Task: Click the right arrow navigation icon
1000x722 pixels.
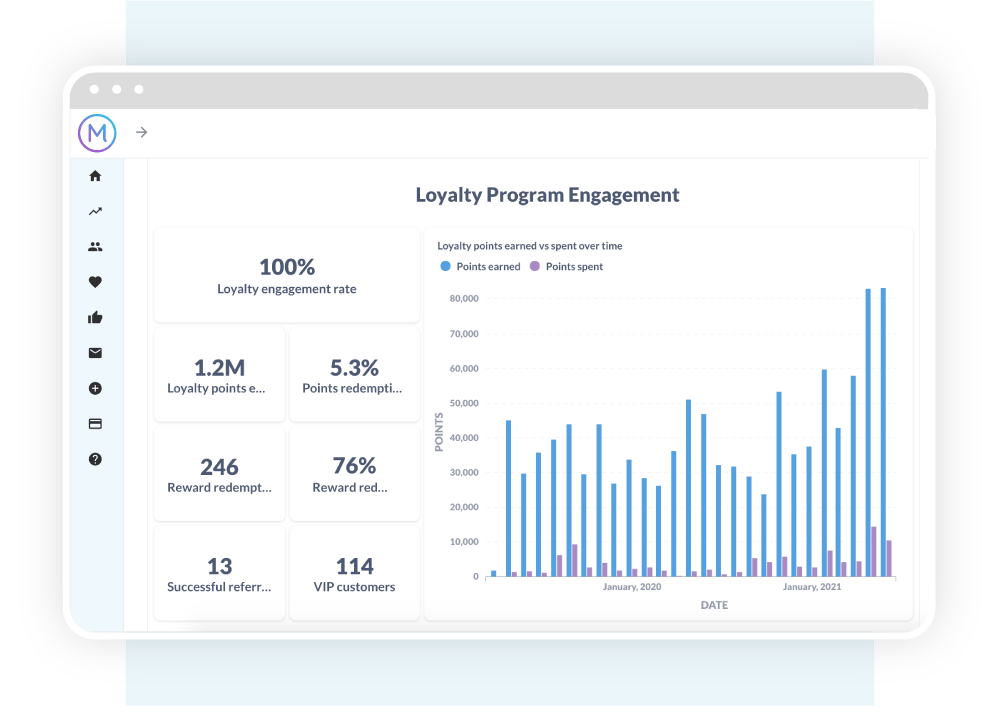Action: coord(142,132)
